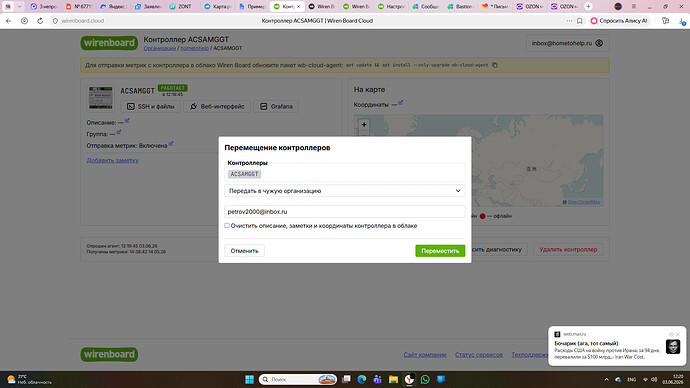Open the Grafana button
This screenshot has height=388, width=690.
(x=276, y=106)
